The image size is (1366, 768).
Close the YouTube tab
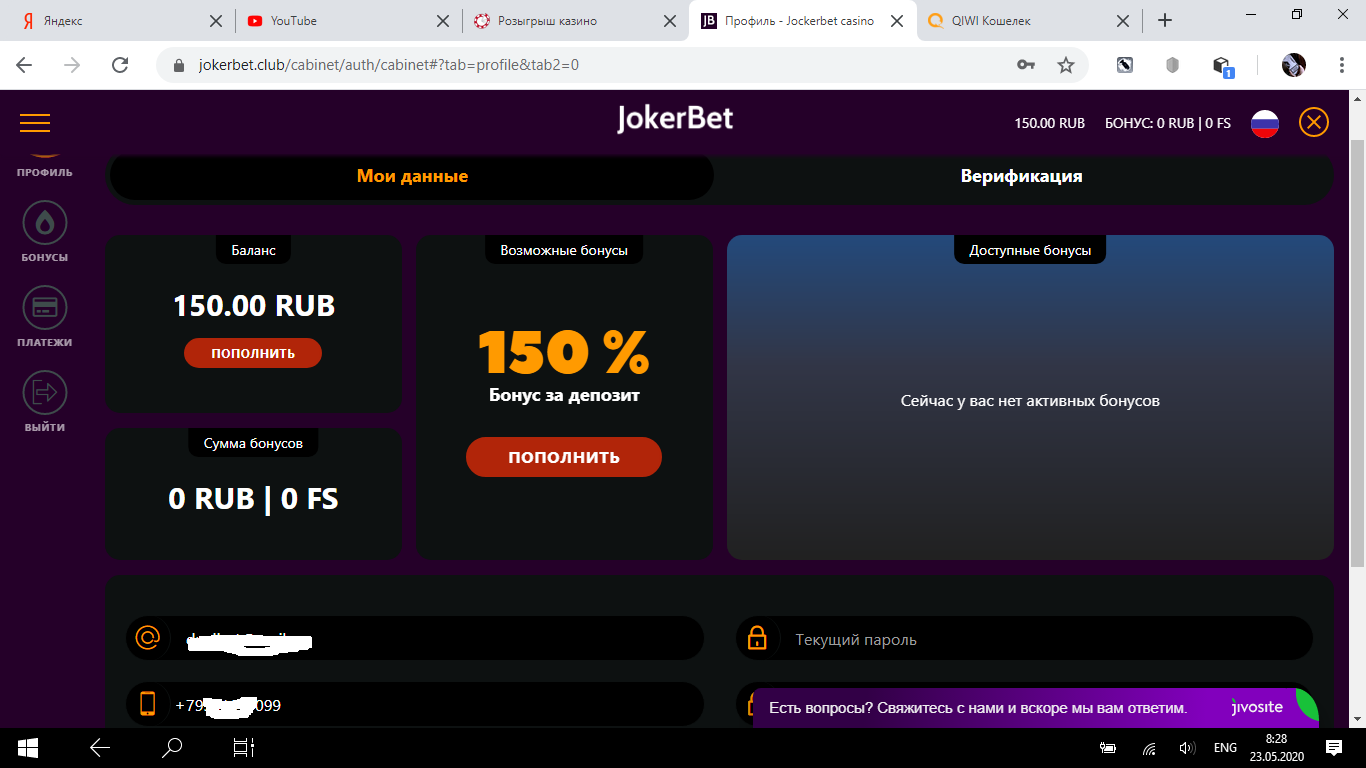444,21
